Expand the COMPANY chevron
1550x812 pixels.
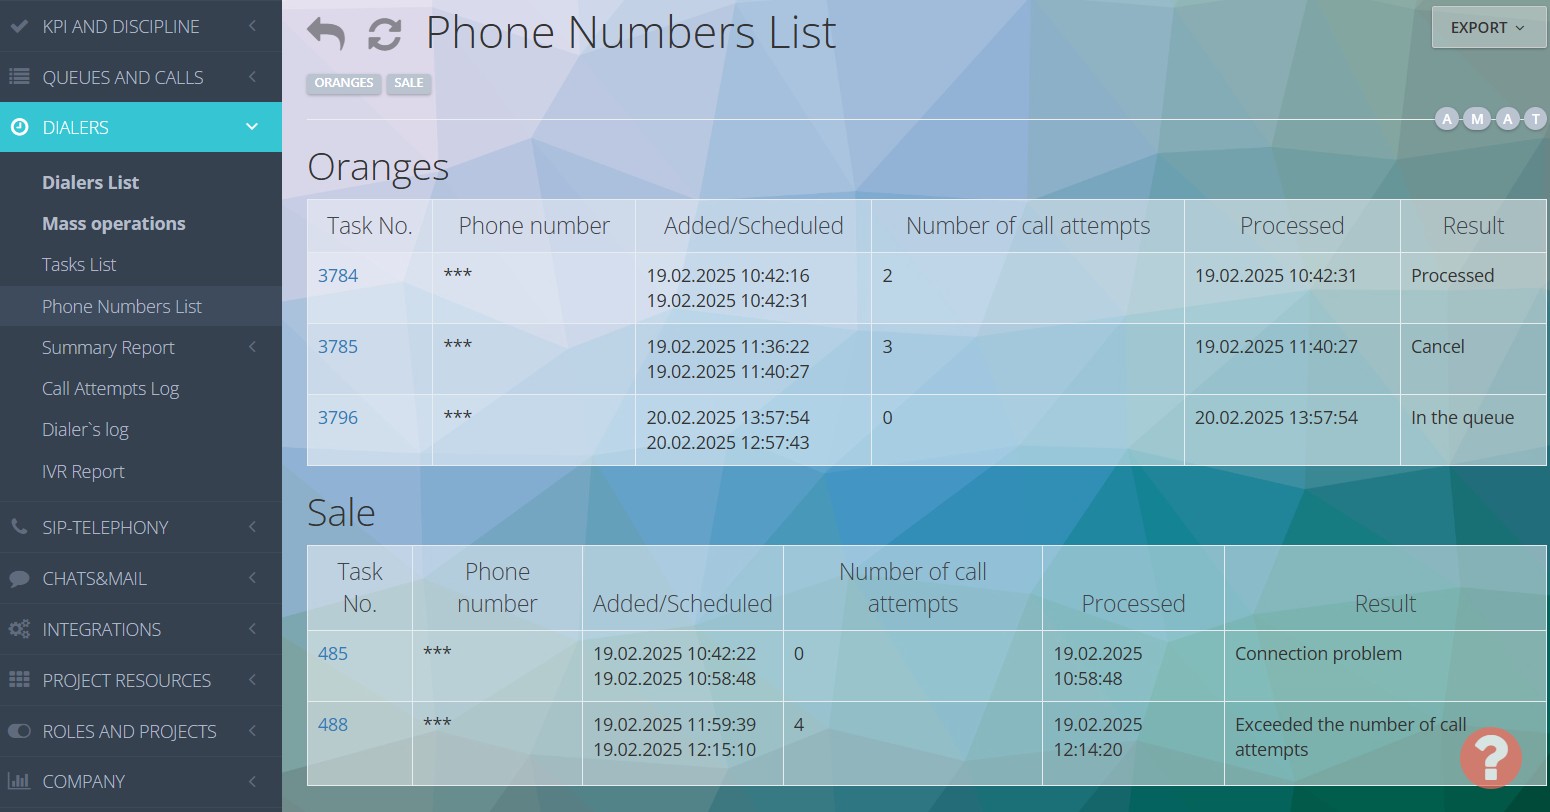coord(253,781)
